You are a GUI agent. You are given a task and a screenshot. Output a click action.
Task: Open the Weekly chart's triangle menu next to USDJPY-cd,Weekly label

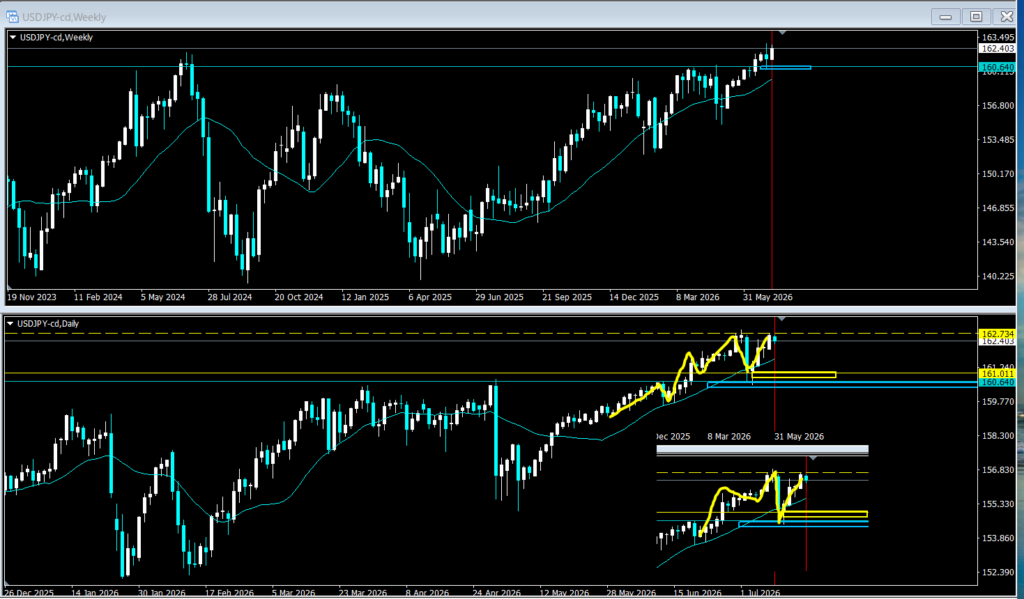(x=12, y=38)
